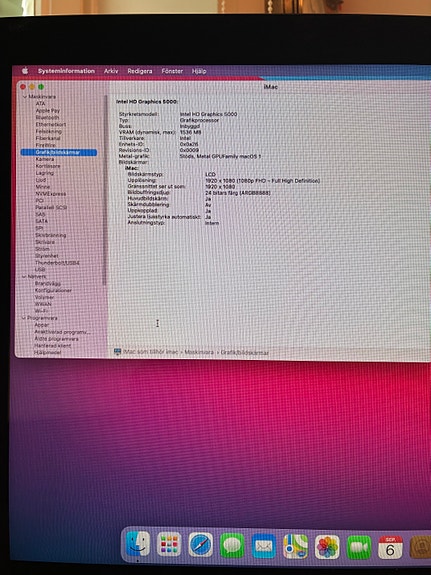Select Kortläsare in the sidebar
Screen dimensions: 431x575
(x=48, y=166)
